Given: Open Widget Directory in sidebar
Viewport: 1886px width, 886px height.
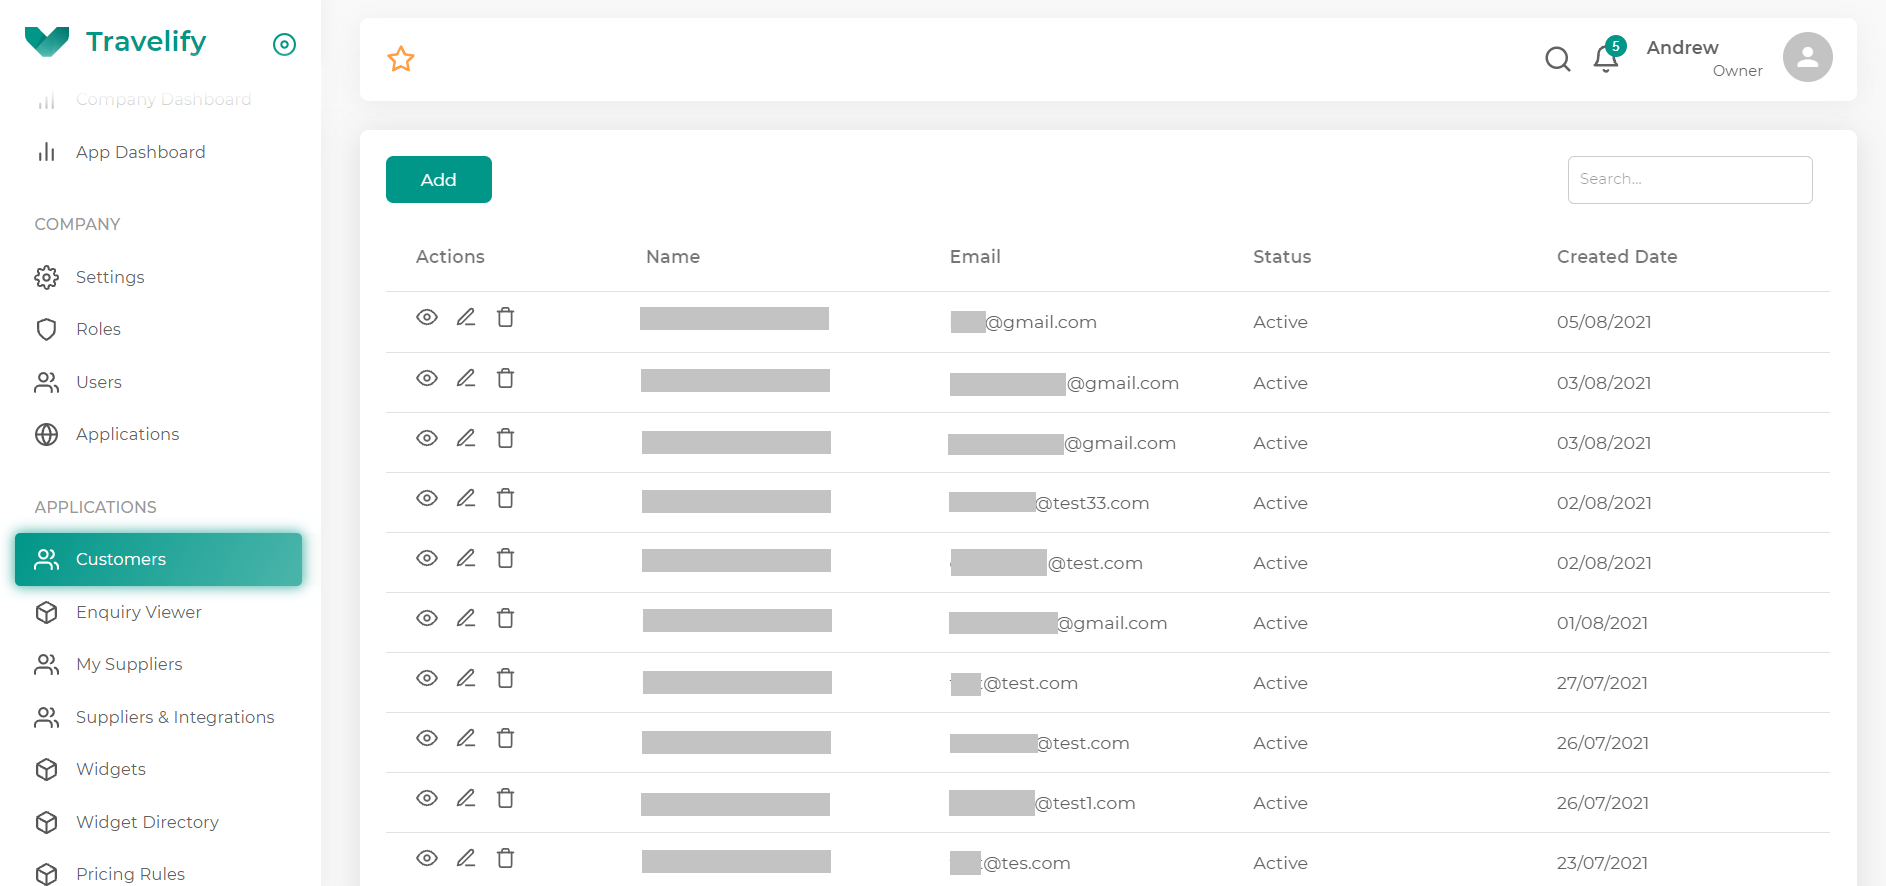Looking at the screenshot, I should click(147, 822).
